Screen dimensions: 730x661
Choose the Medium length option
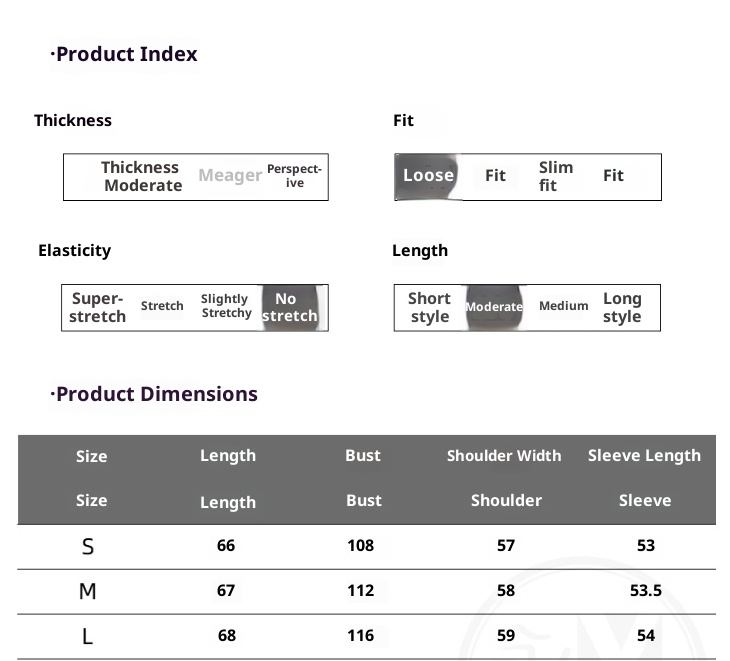pyautogui.click(x=563, y=306)
